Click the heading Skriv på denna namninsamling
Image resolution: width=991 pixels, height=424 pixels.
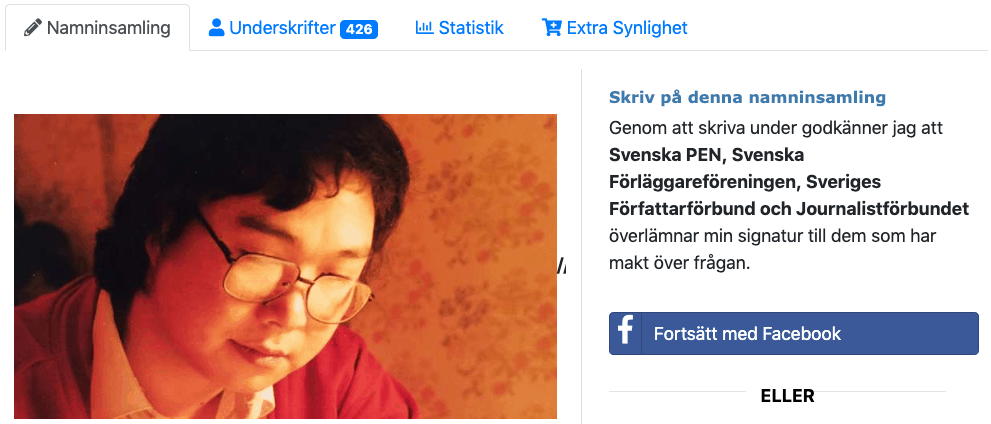coord(747,97)
